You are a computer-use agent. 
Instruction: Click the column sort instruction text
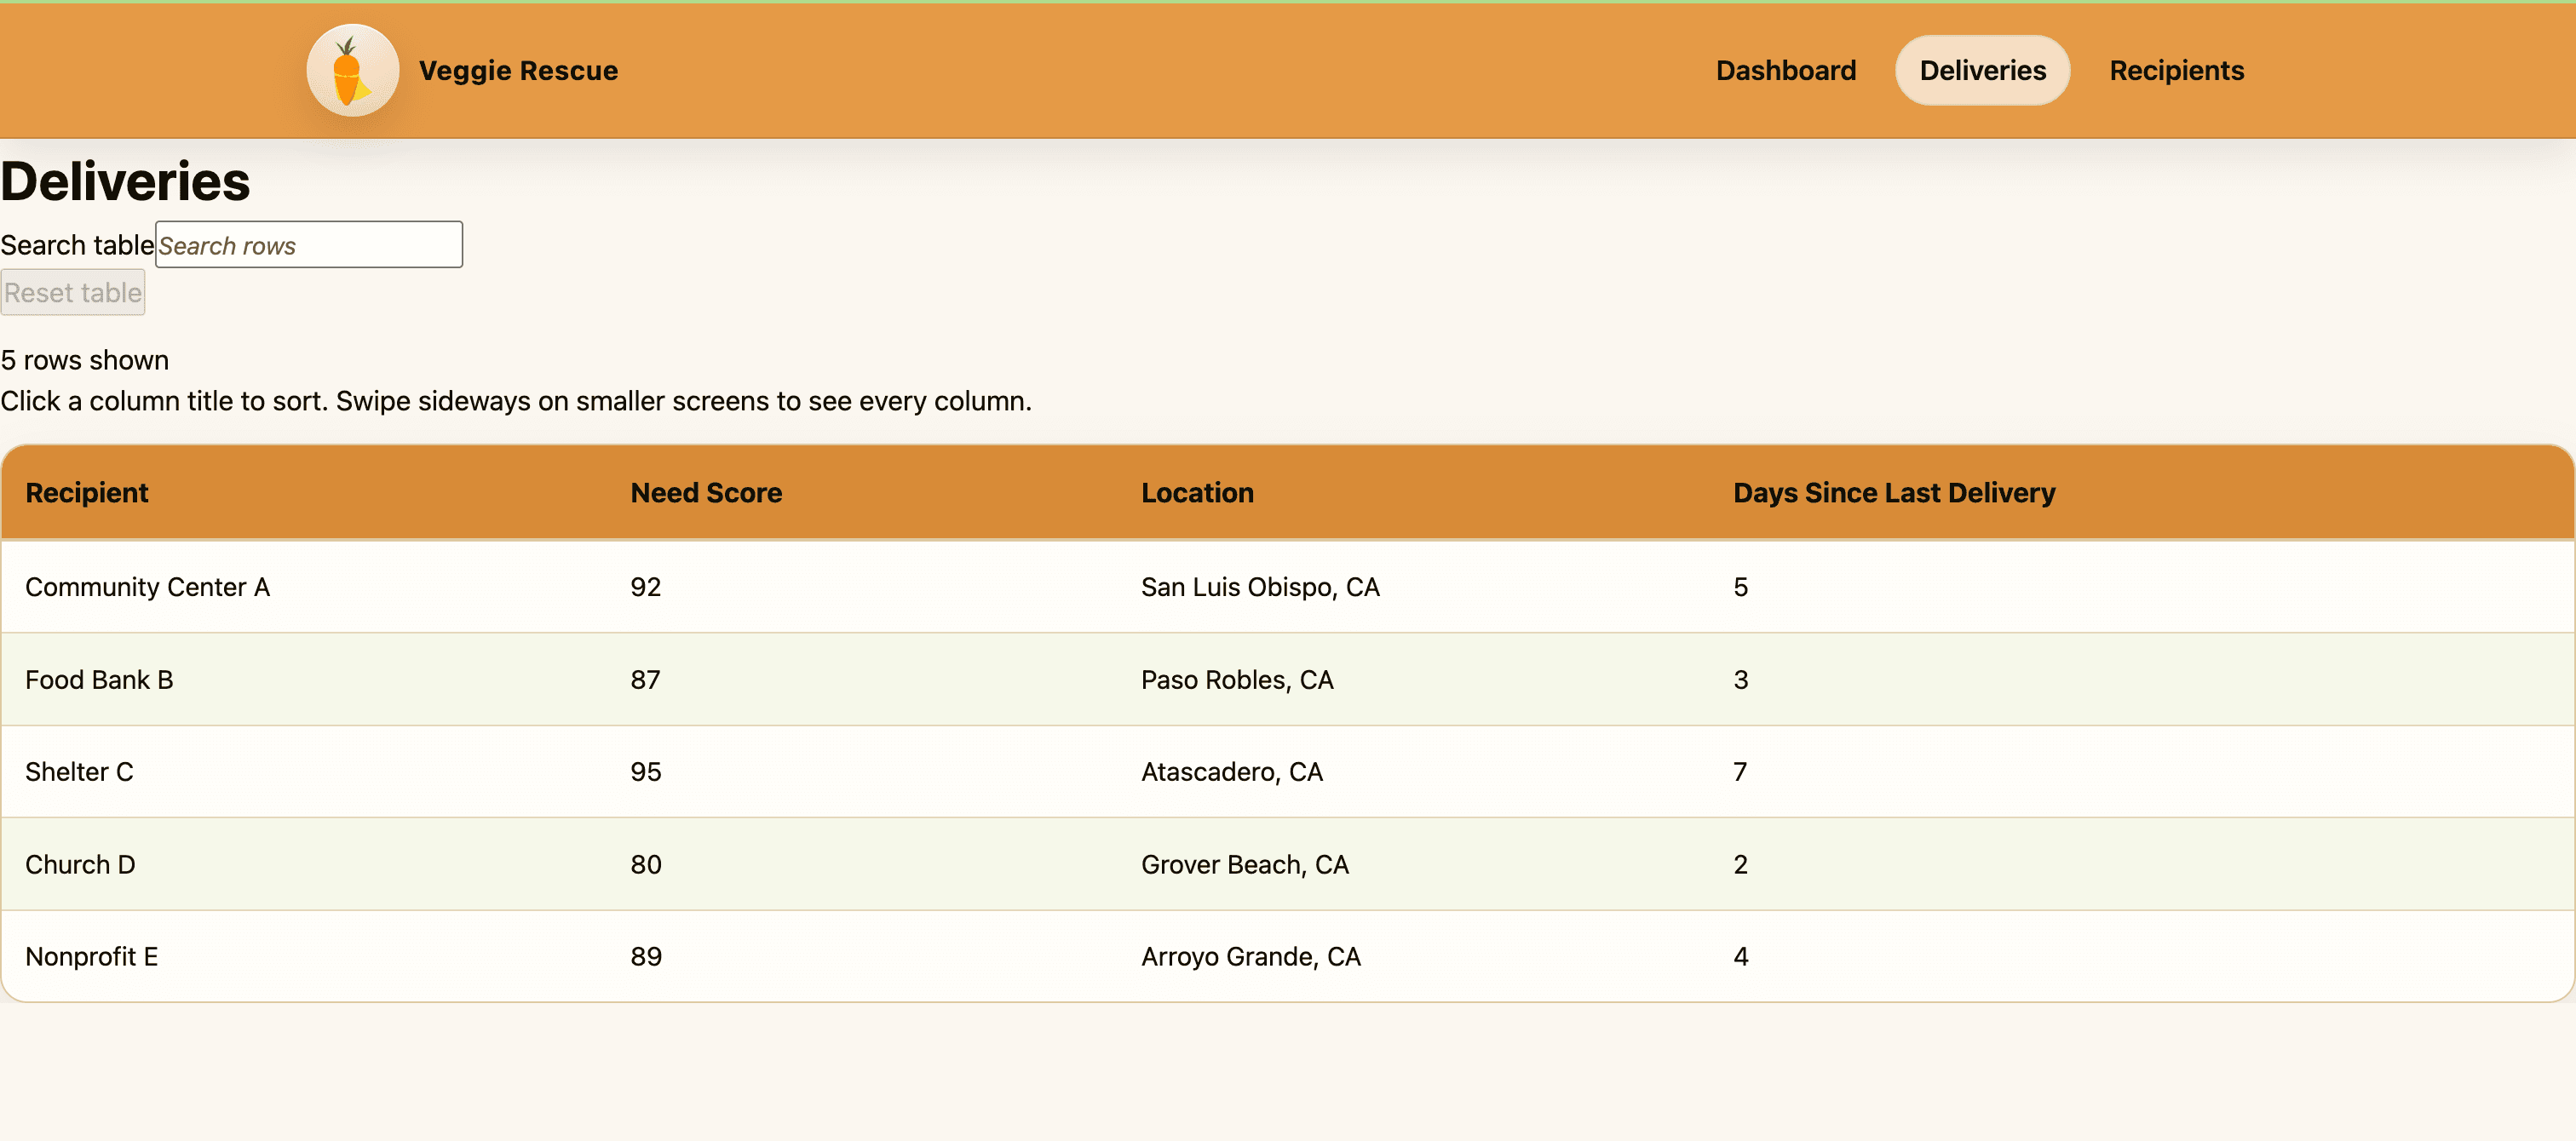[x=516, y=401]
